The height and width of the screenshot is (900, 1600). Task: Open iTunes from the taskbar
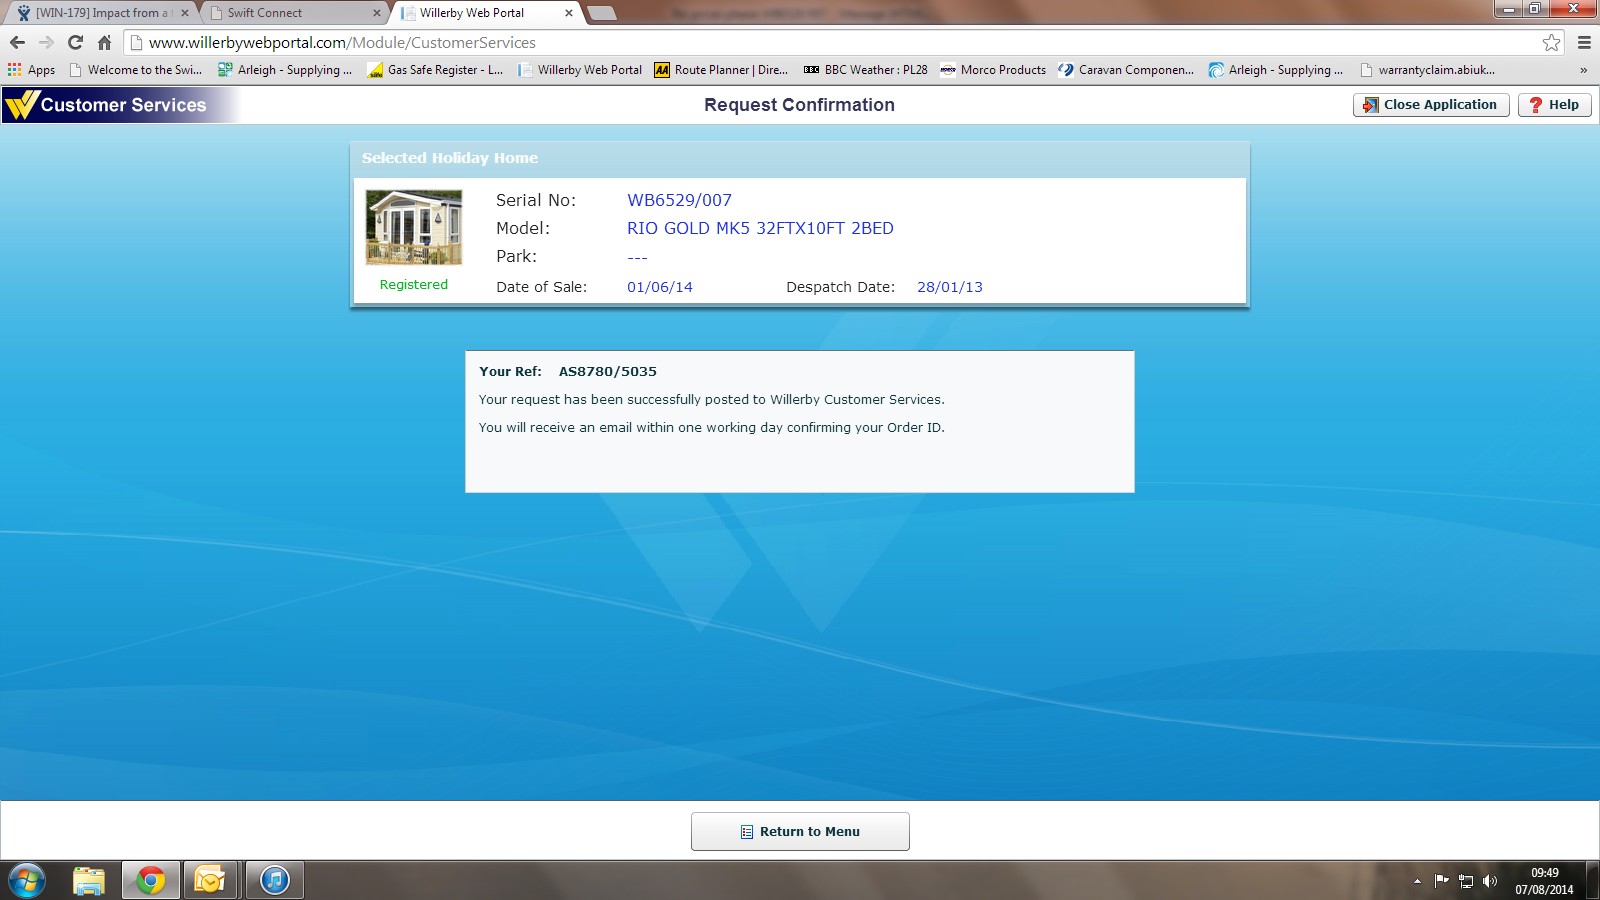274,880
